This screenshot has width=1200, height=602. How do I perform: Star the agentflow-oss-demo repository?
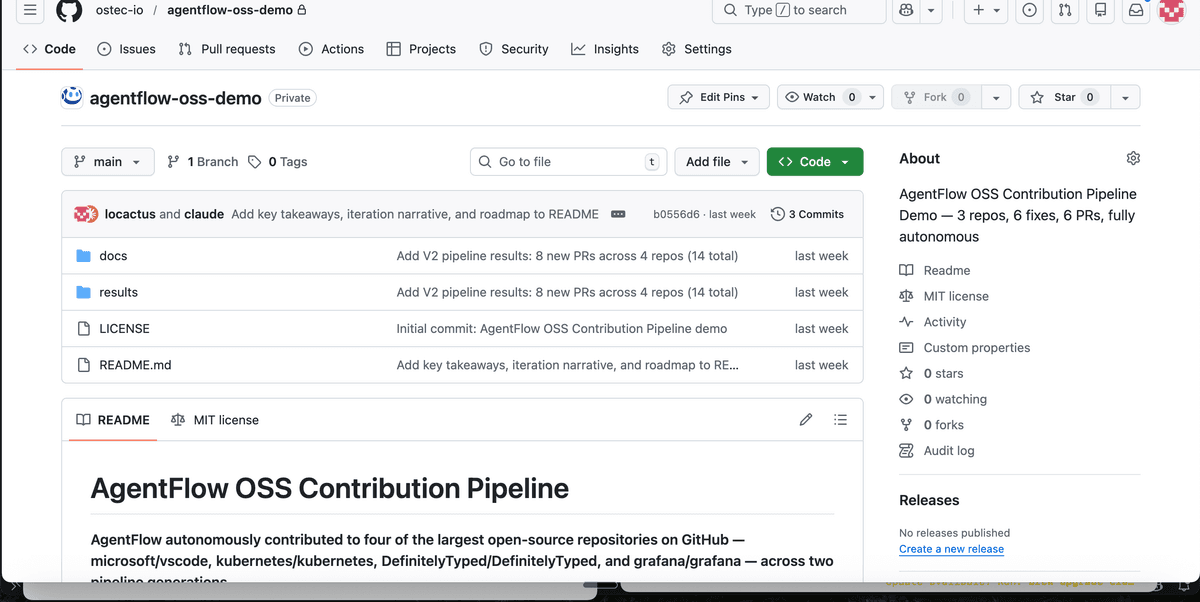click(x=1063, y=96)
